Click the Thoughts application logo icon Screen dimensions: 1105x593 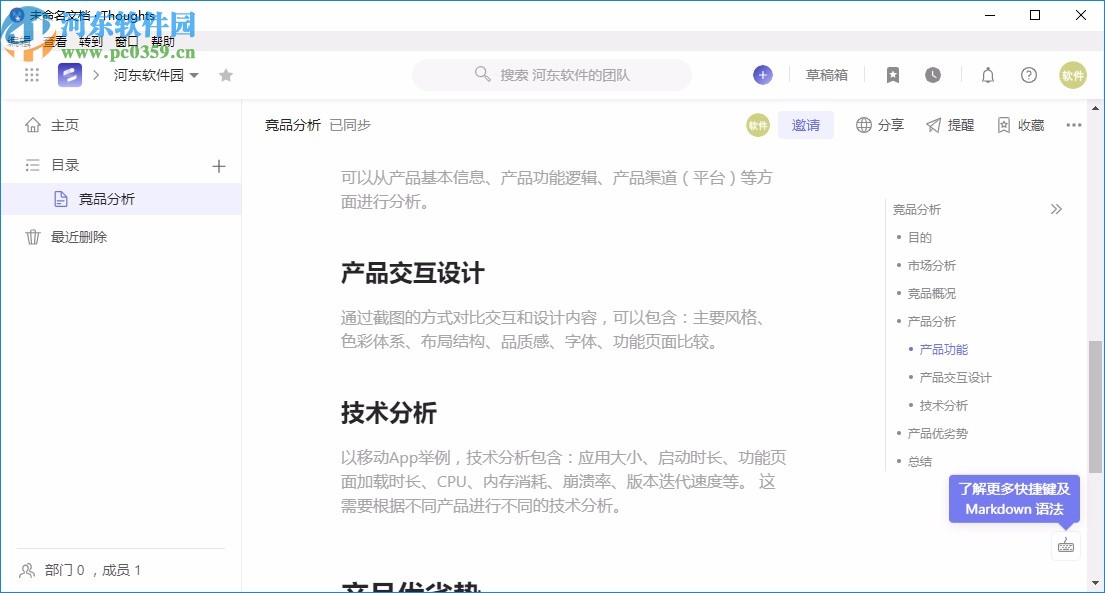[x=69, y=75]
